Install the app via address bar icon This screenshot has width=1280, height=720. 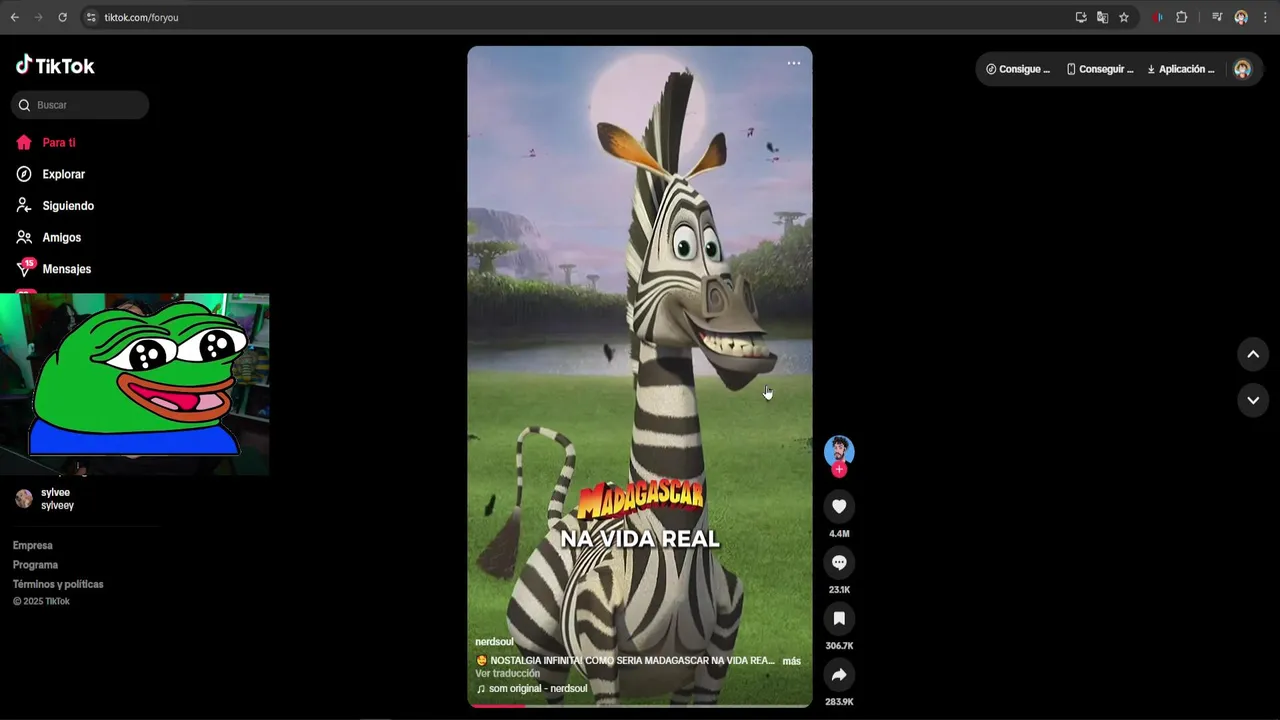1081,17
